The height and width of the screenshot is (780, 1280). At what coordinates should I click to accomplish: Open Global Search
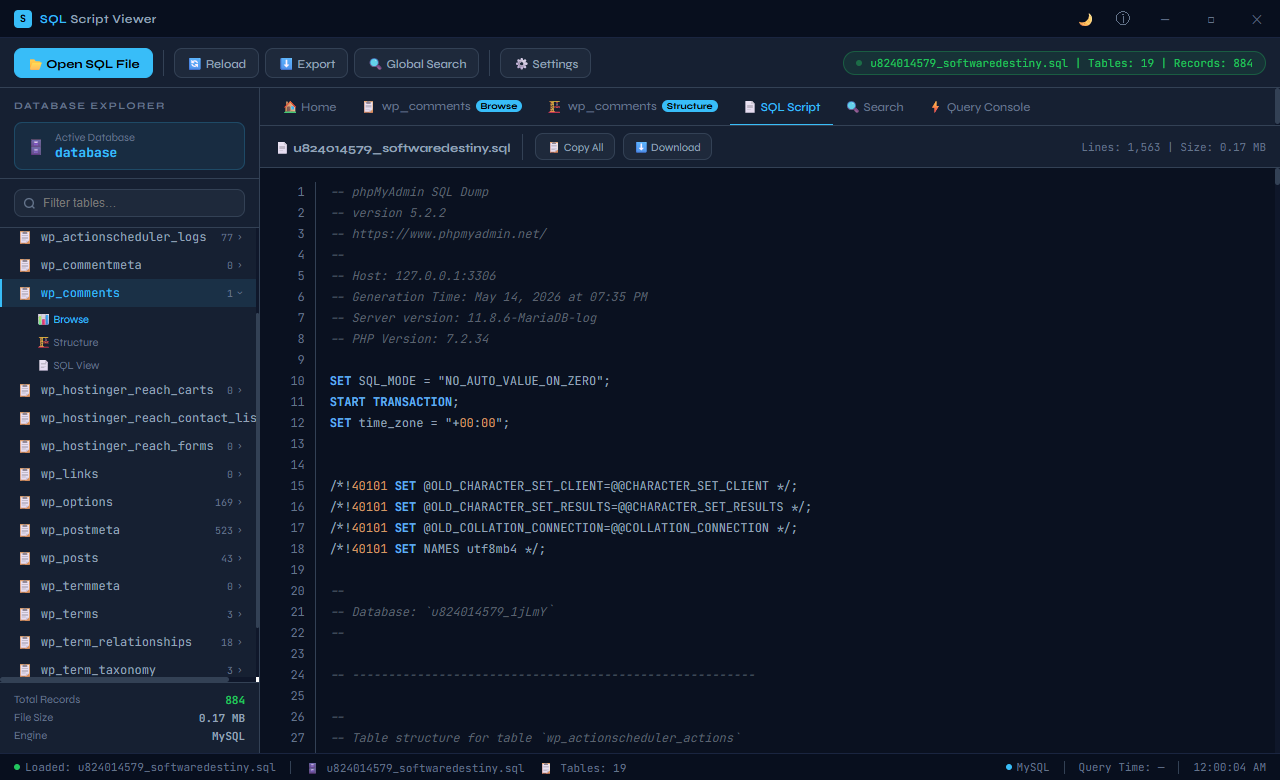coord(416,63)
